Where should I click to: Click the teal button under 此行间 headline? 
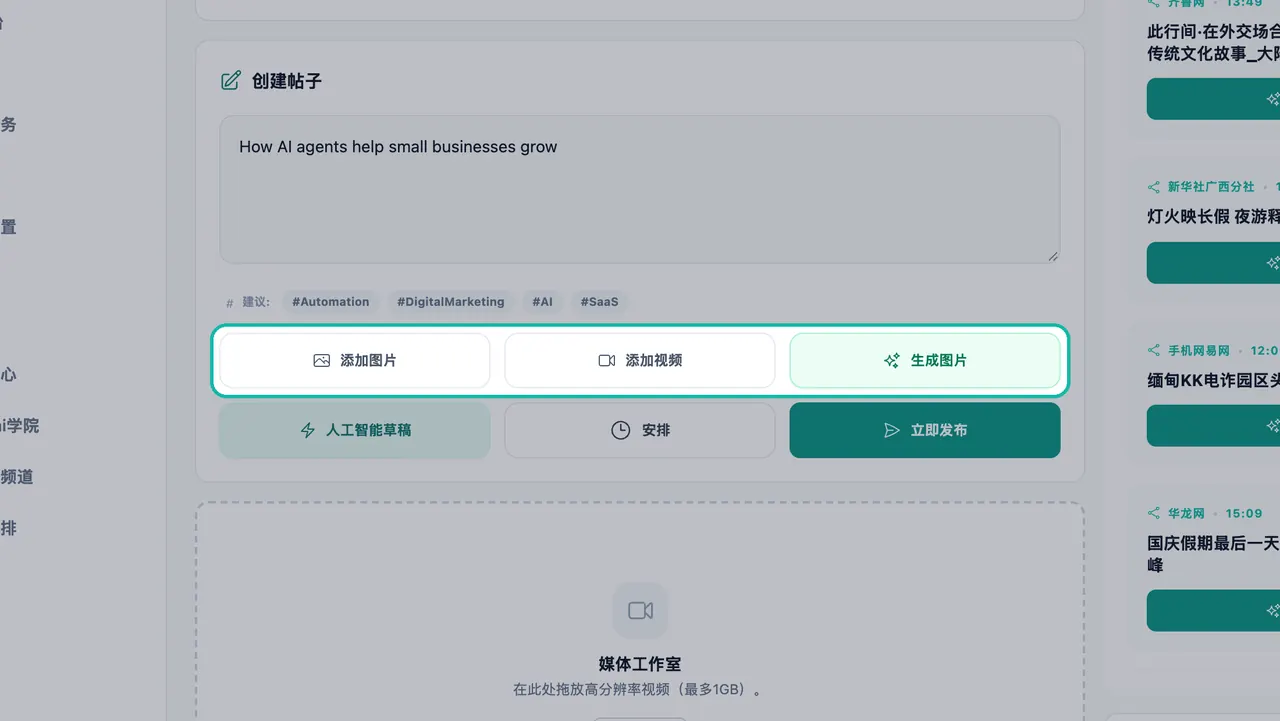point(1213,99)
